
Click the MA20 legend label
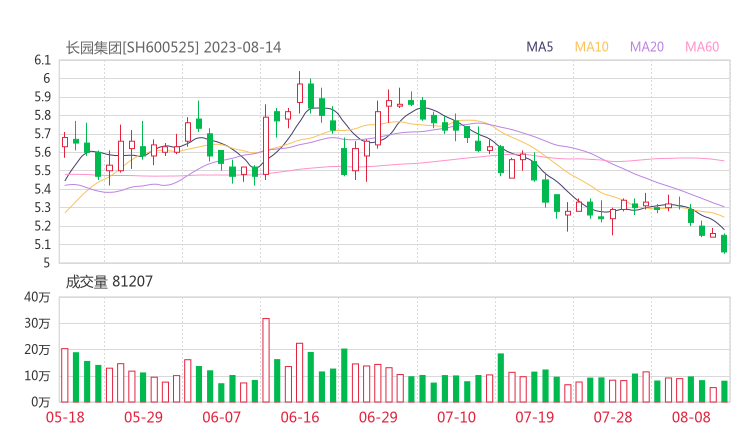[x=647, y=47]
